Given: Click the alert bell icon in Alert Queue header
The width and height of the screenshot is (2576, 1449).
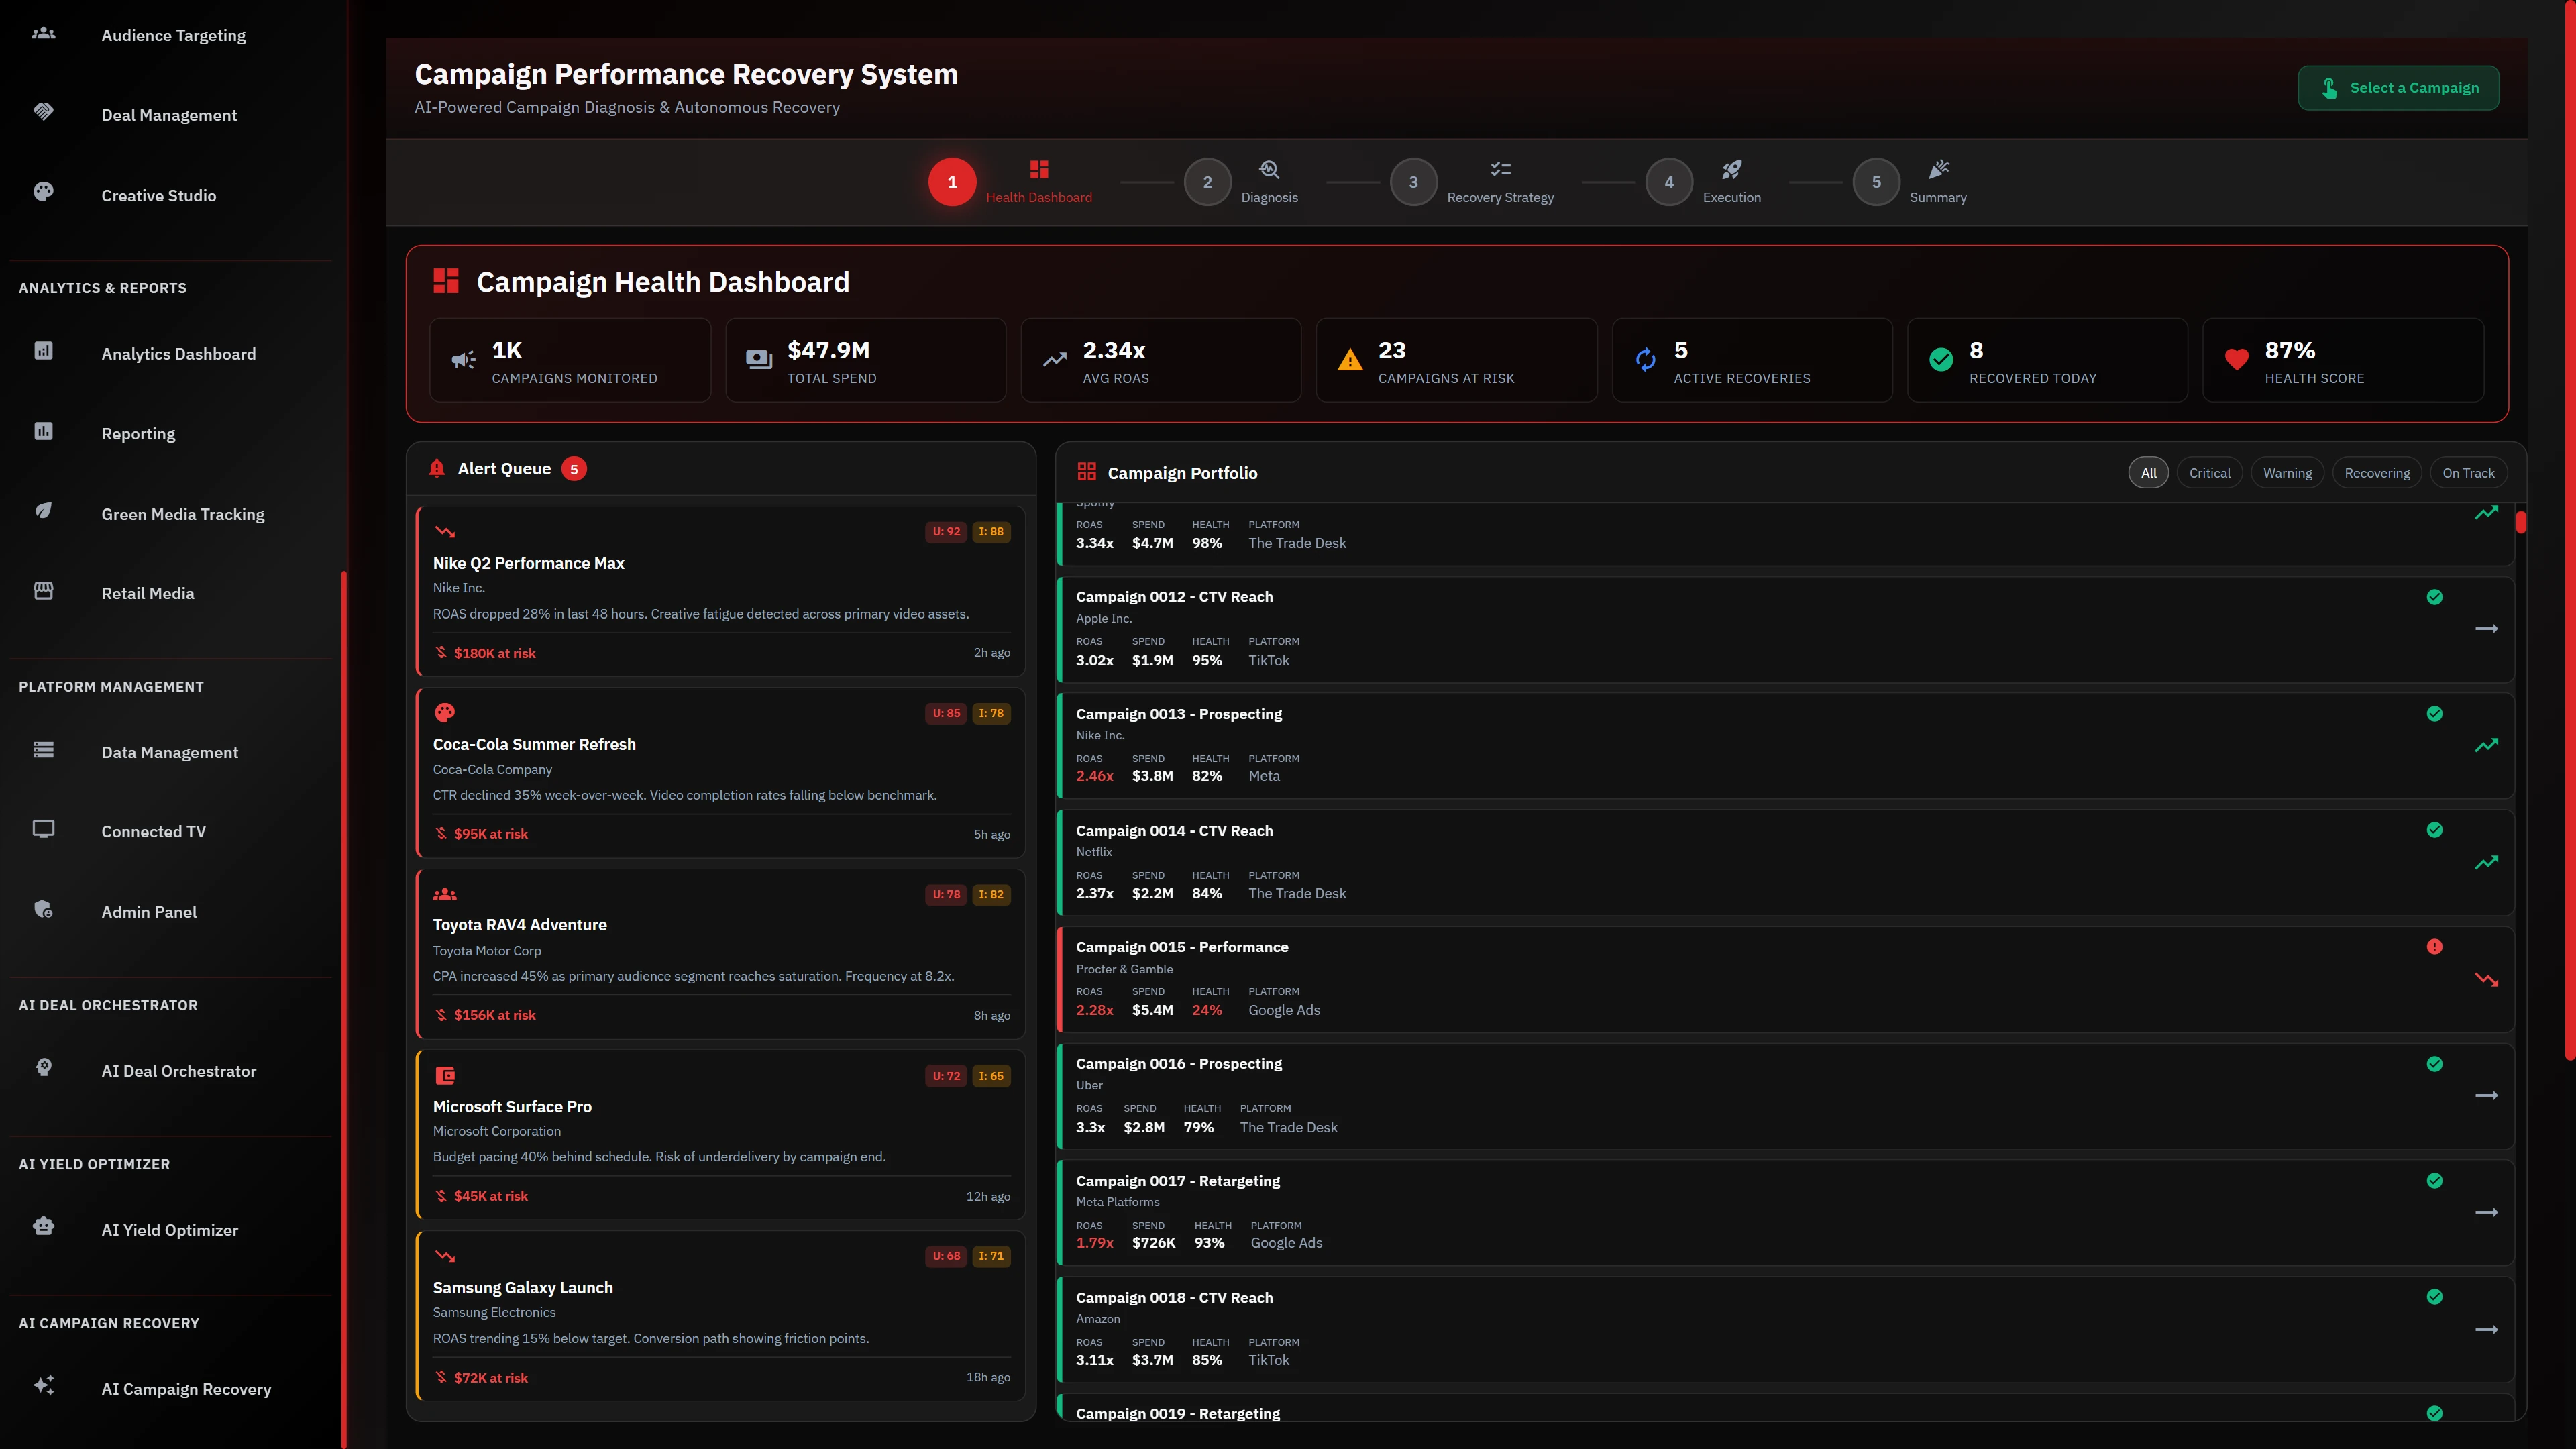Looking at the screenshot, I should coord(437,467).
